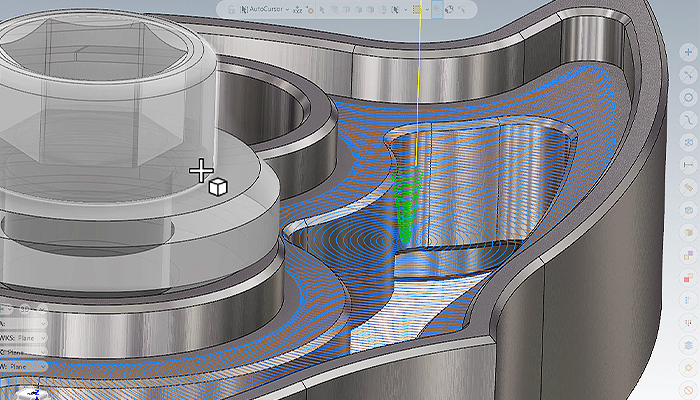Click the blue layers icon in right sidebar

689,345
